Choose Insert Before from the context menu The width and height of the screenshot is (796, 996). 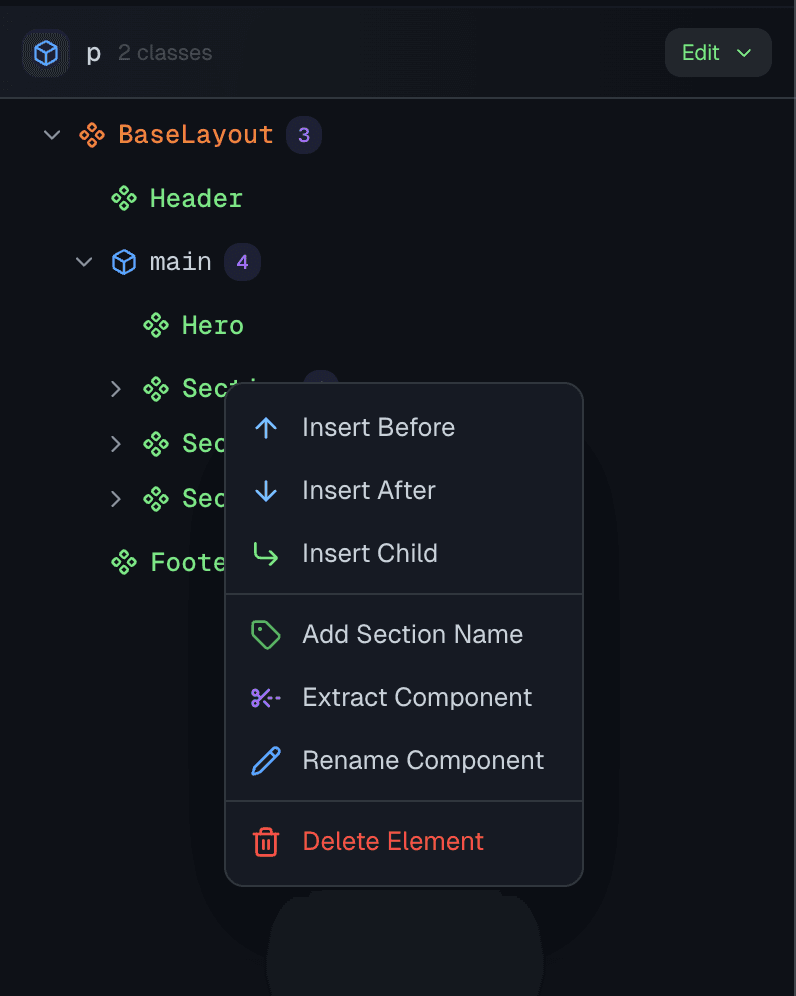(x=378, y=427)
